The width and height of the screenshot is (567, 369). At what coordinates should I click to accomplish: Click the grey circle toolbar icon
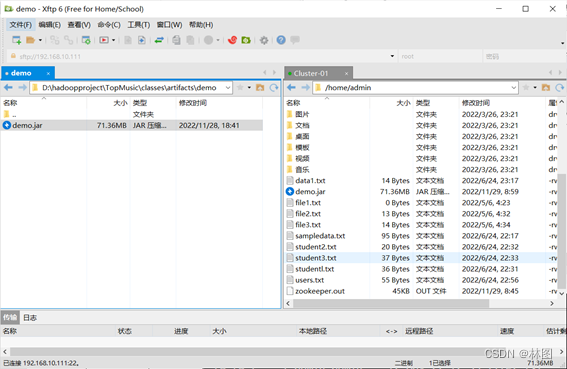[209, 40]
